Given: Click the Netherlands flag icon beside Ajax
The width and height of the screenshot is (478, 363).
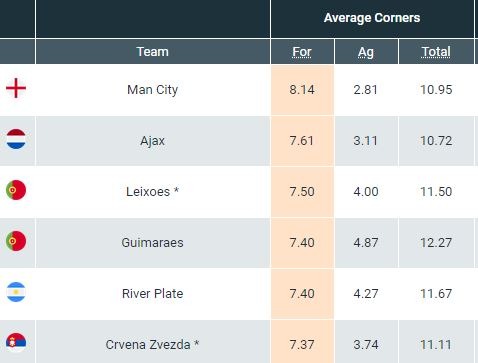Looking at the screenshot, I should pyautogui.click(x=16, y=139).
